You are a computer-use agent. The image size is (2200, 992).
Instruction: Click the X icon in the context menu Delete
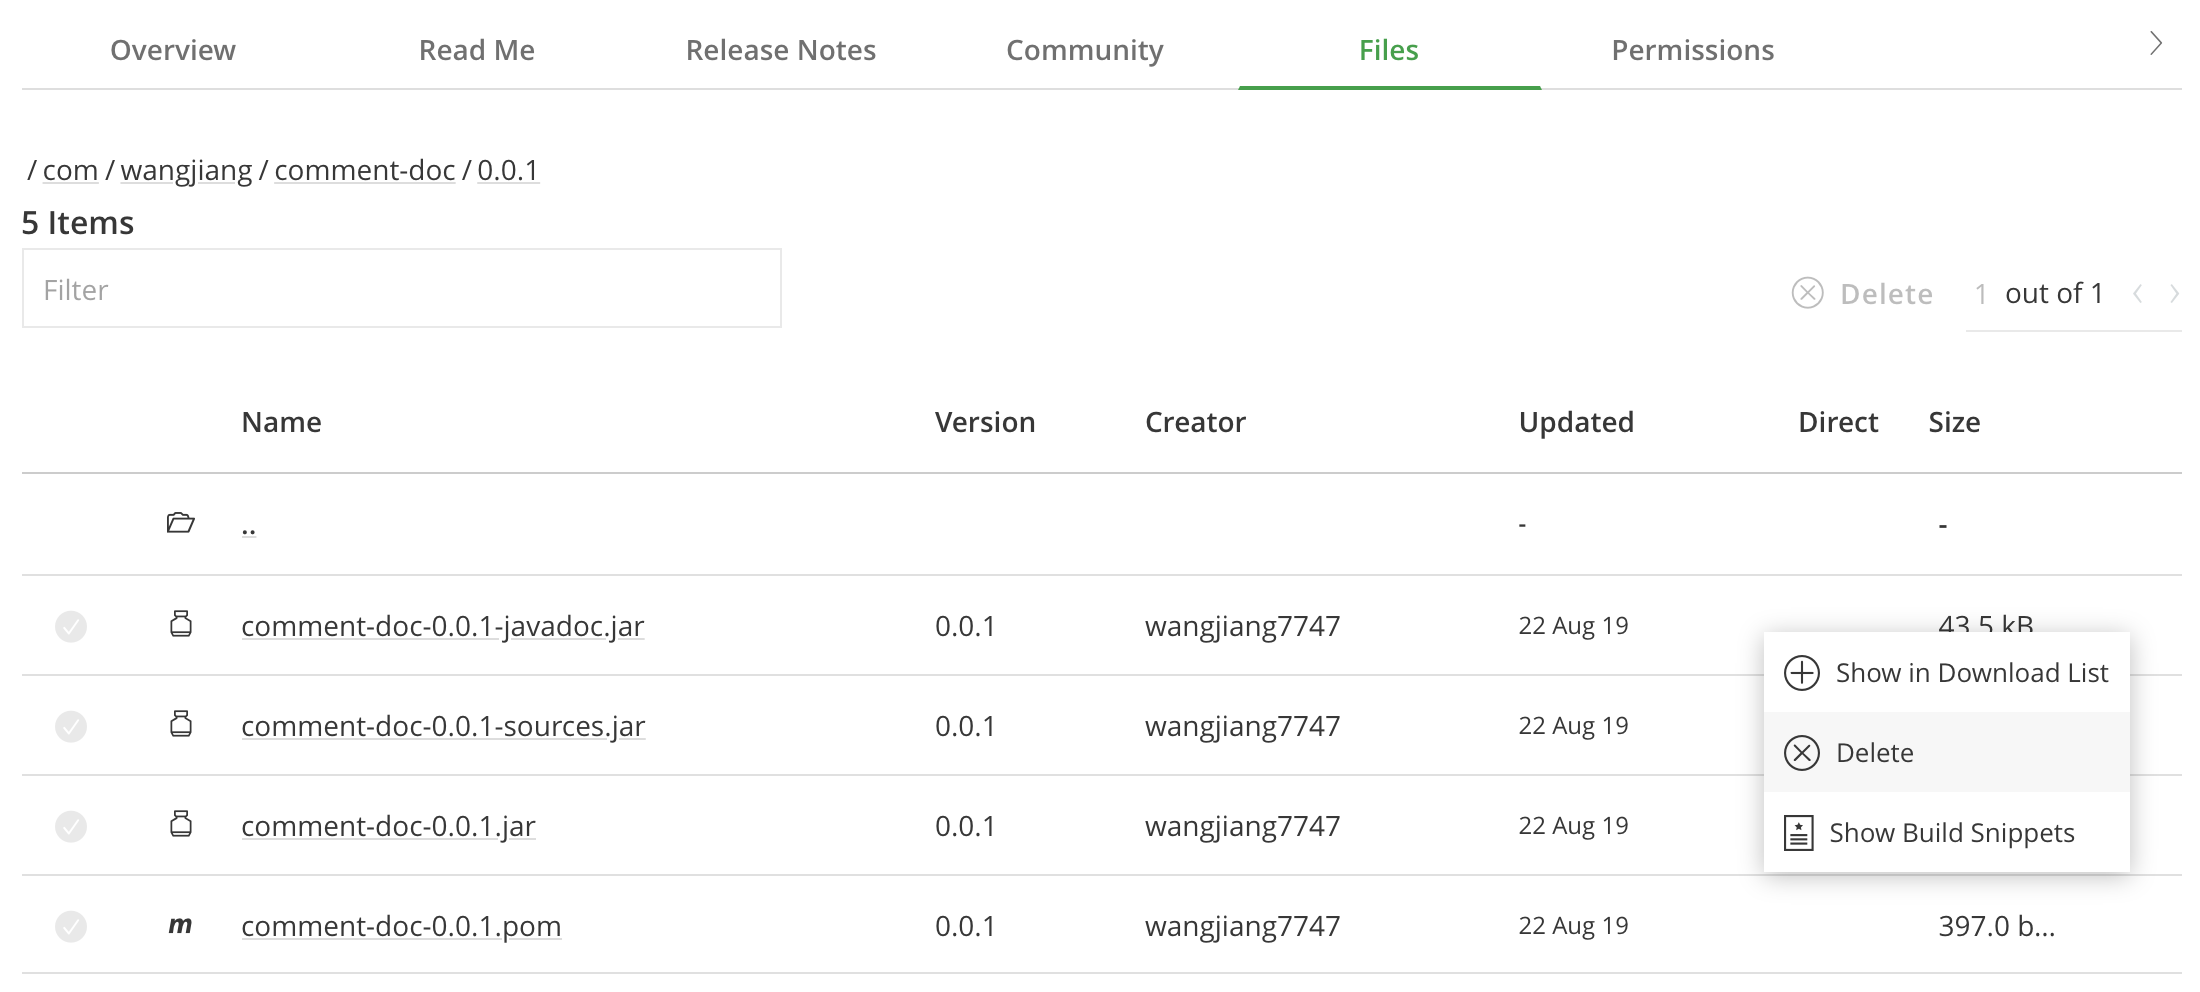tap(1802, 753)
